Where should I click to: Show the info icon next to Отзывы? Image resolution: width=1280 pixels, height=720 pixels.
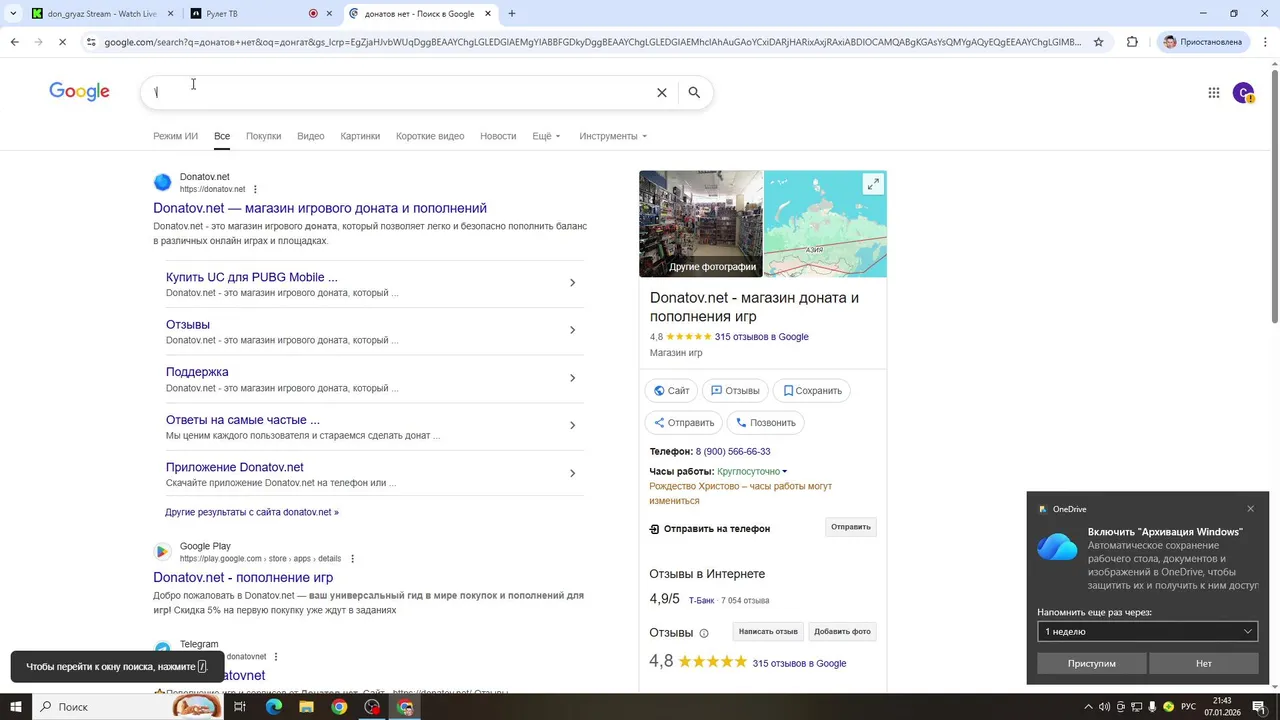point(704,633)
